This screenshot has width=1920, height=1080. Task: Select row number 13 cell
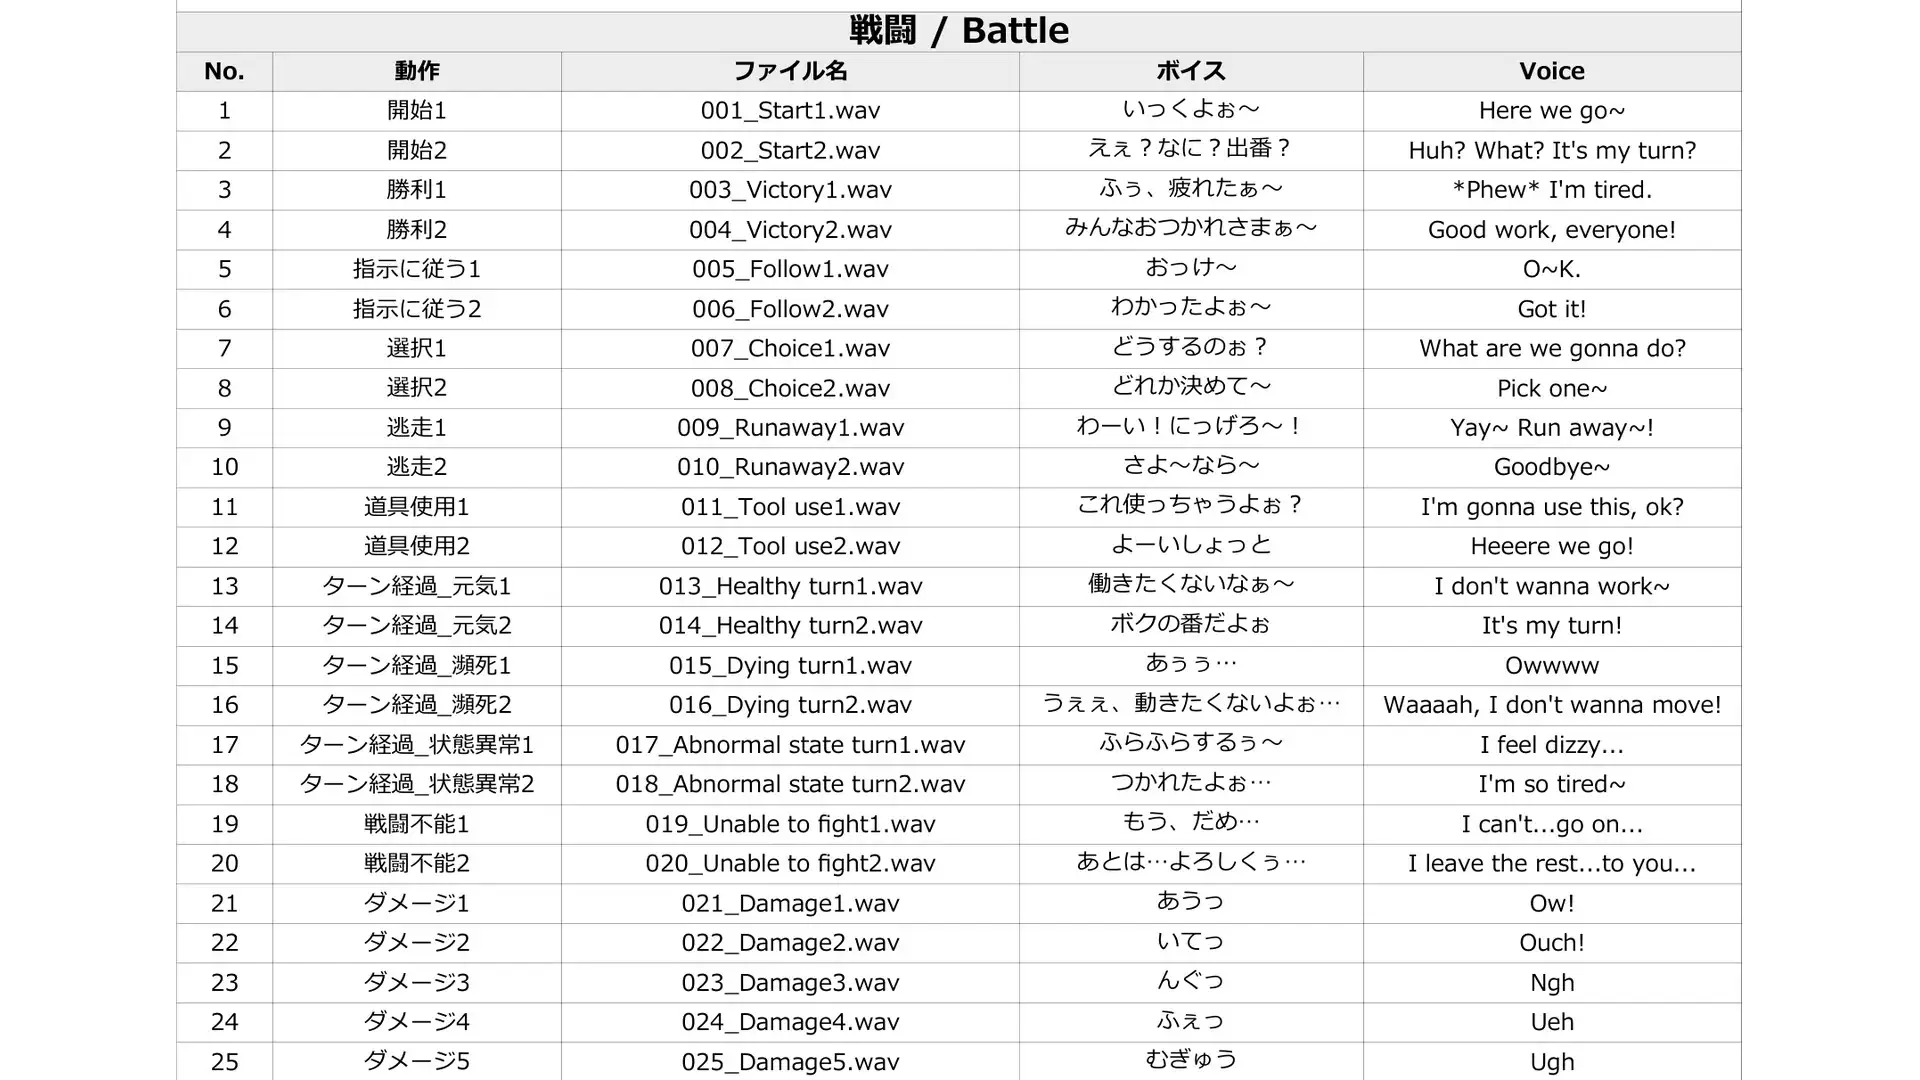pyautogui.click(x=224, y=587)
